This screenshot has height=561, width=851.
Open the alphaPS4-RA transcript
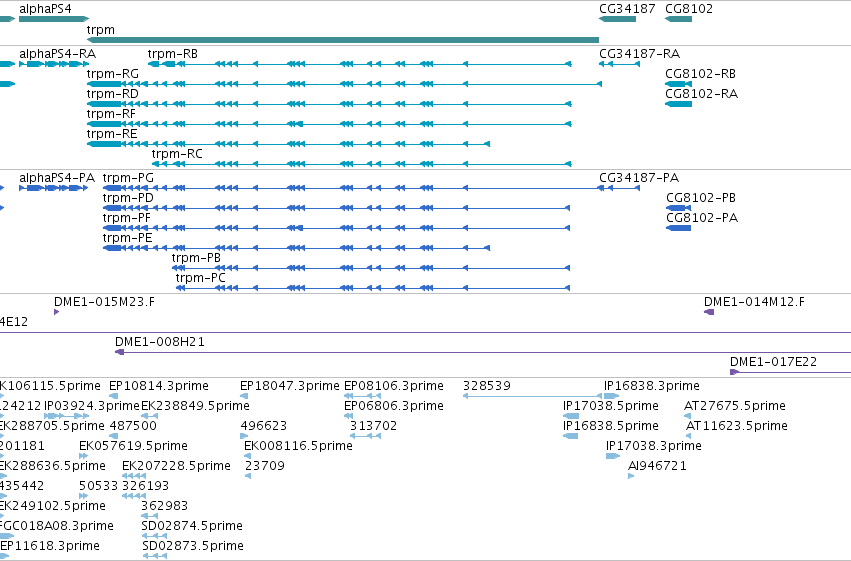[58, 54]
